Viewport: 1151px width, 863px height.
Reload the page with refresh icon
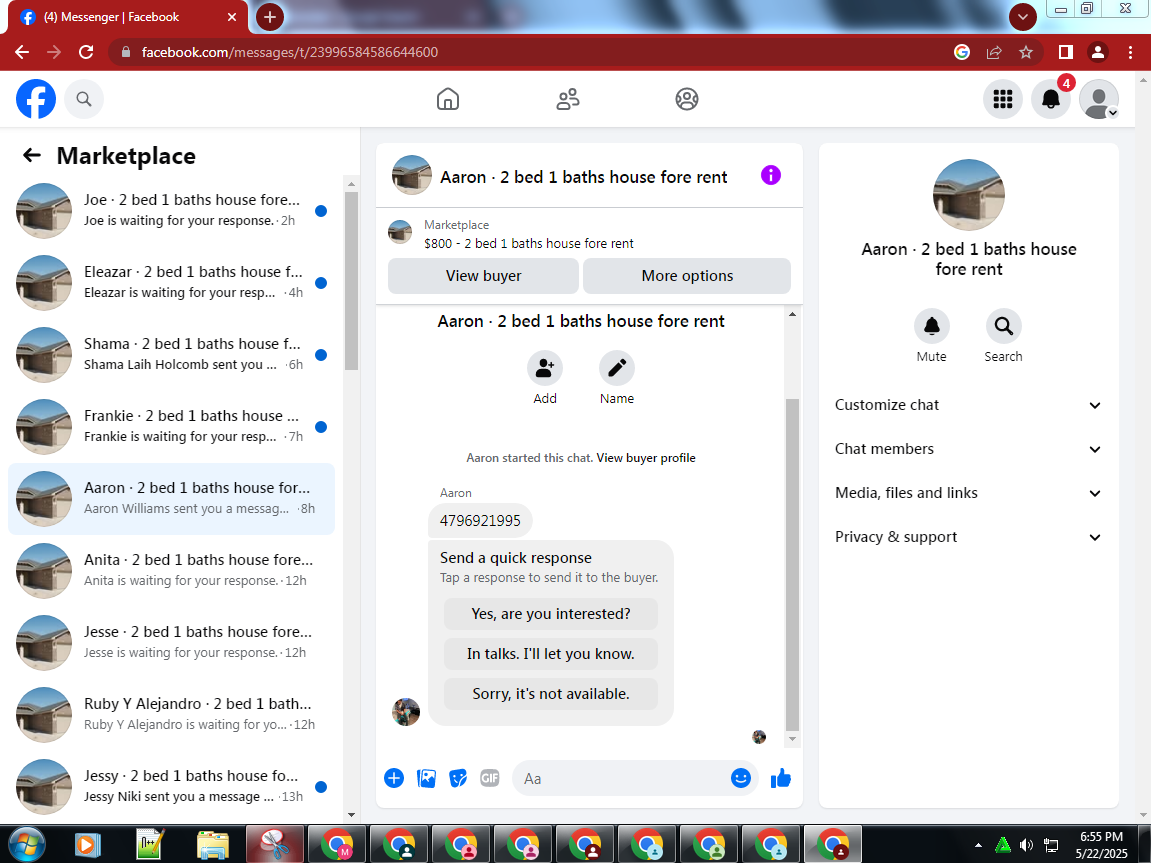tap(86, 52)
